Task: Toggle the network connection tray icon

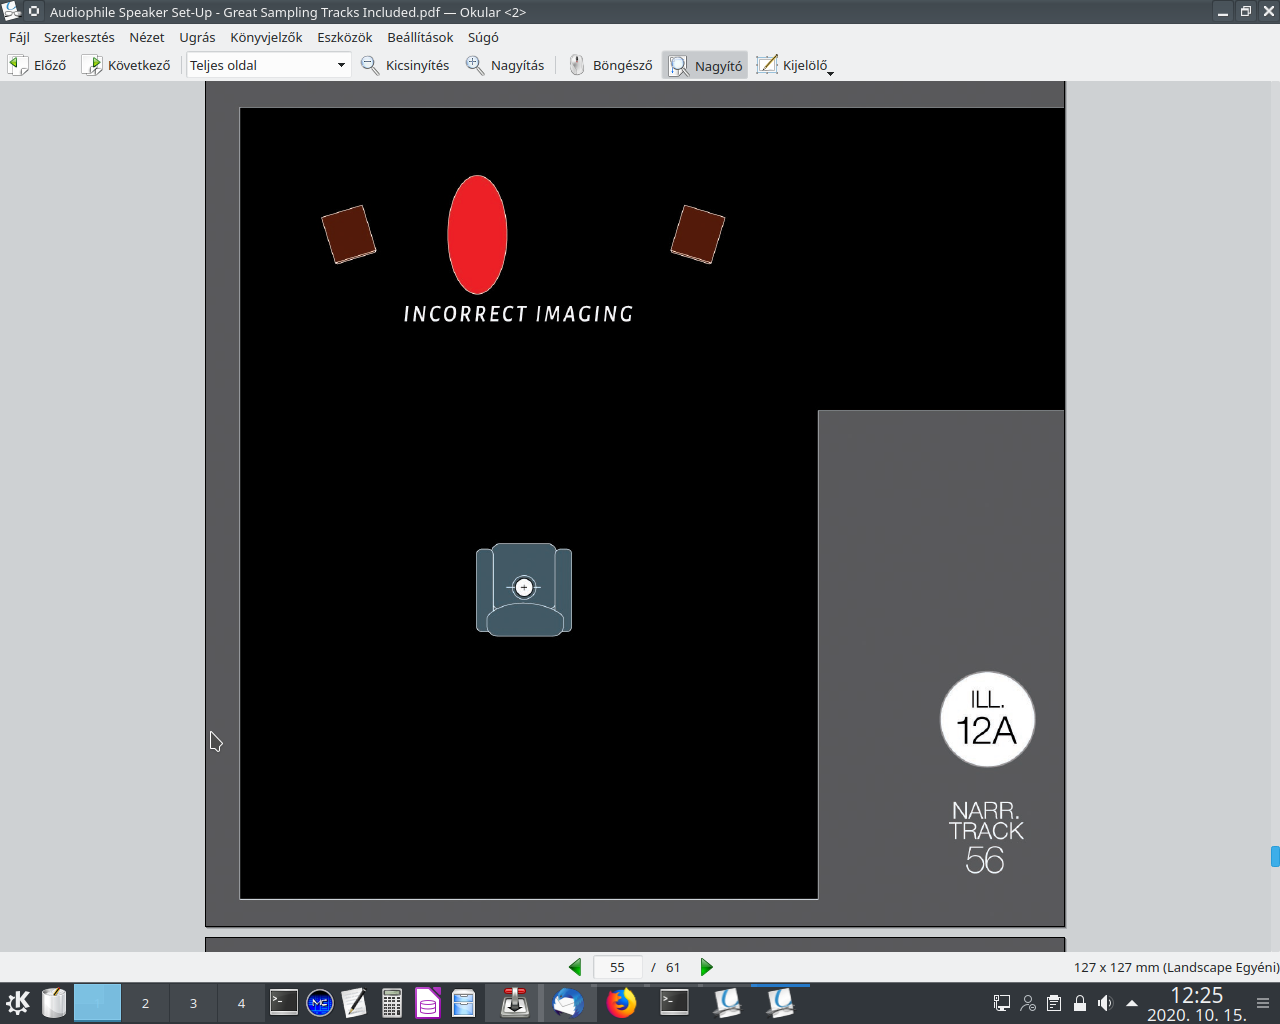Action: [x=1000, y=1003]
